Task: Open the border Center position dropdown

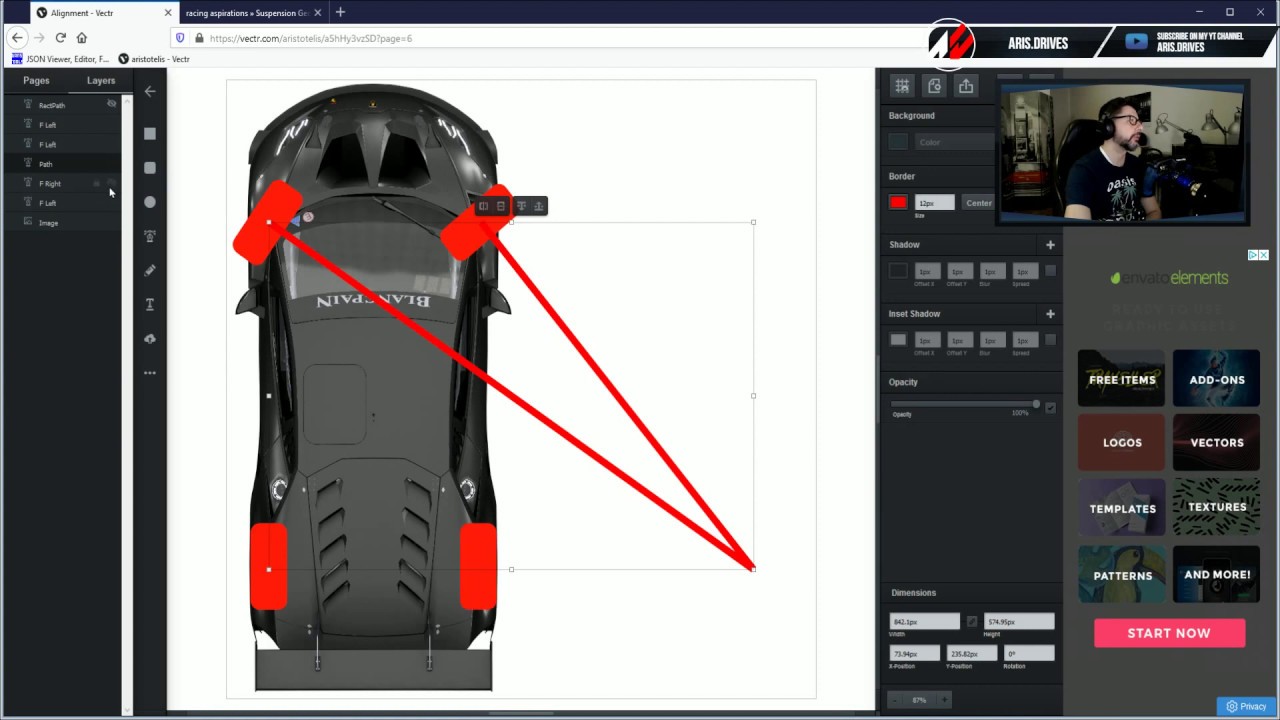Action: point(978,203)
